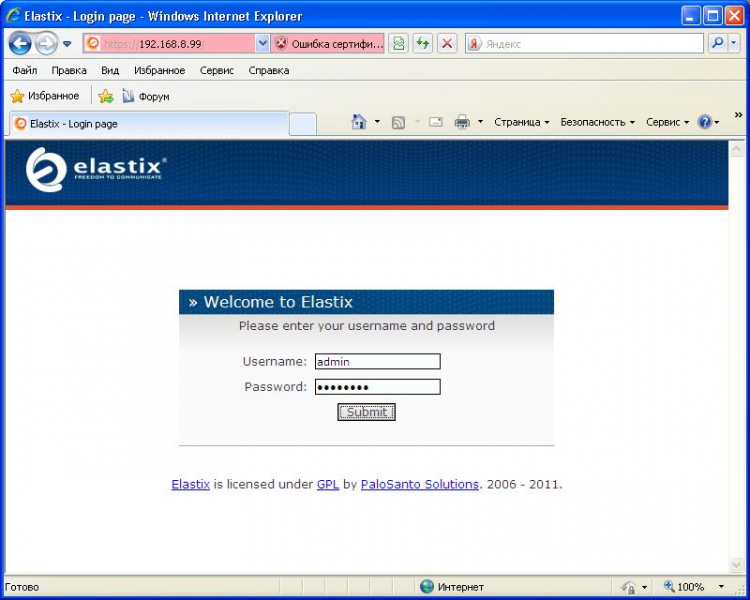The width and height of the screenshot is (750, 600).
Task: Follow the PaloSanto Solutions link
Action: tap(419, 484)
